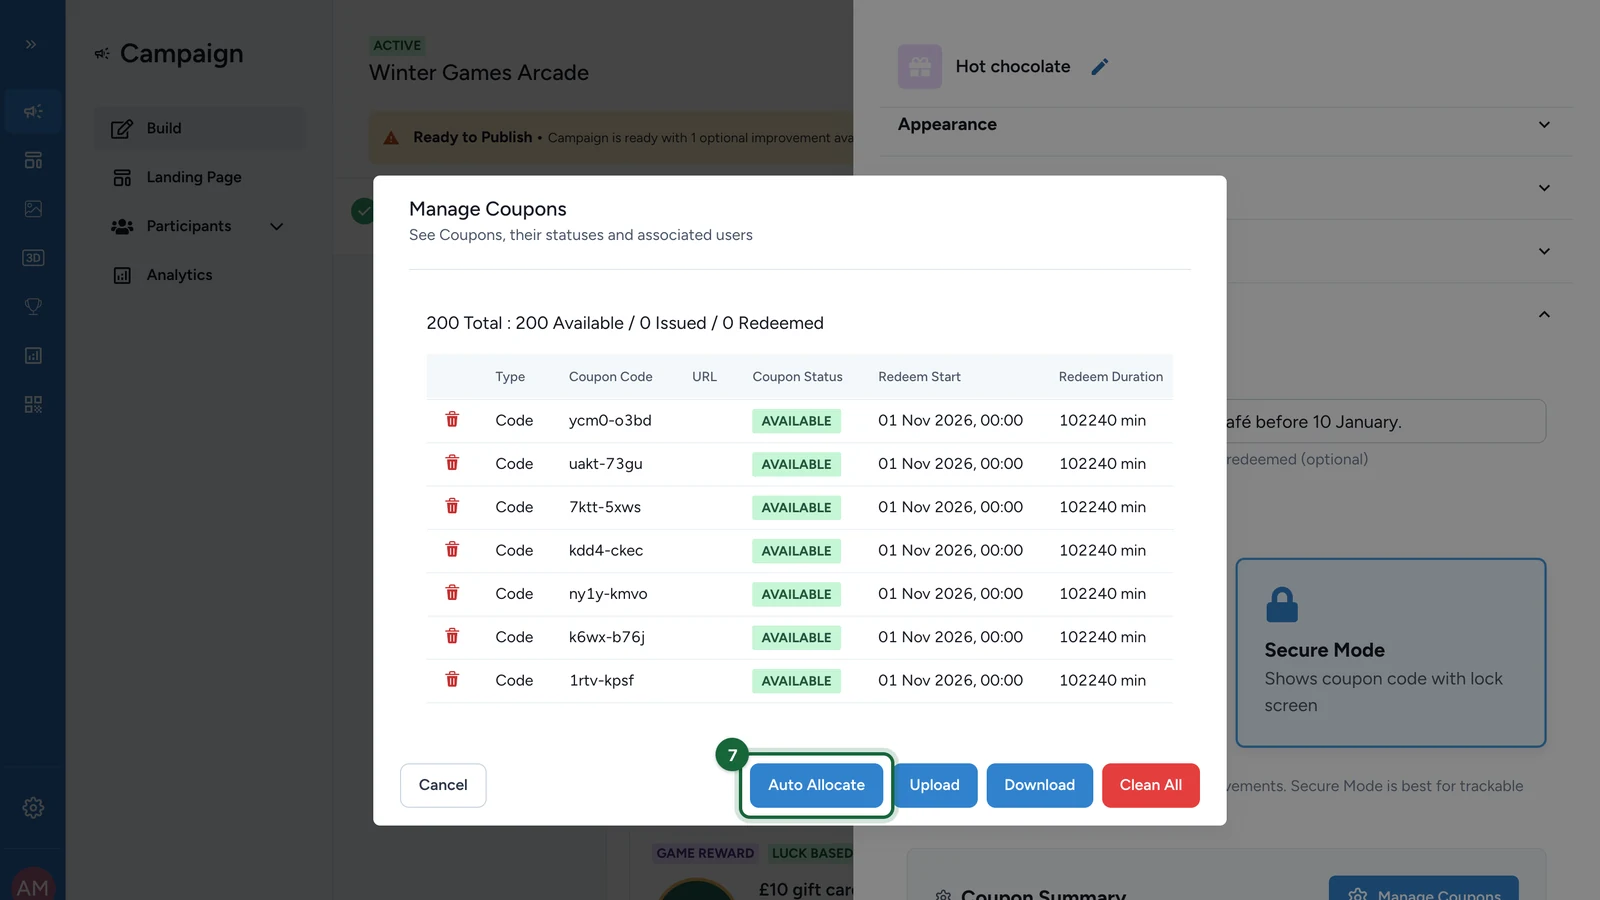1600x900 pixels.
Task: Delete coupon k6wx-b76j with trash icon
Action: tap(452, 636)
